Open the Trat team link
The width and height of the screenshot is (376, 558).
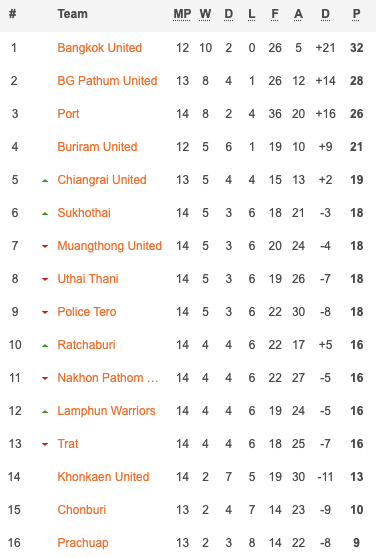click(68, 444)
